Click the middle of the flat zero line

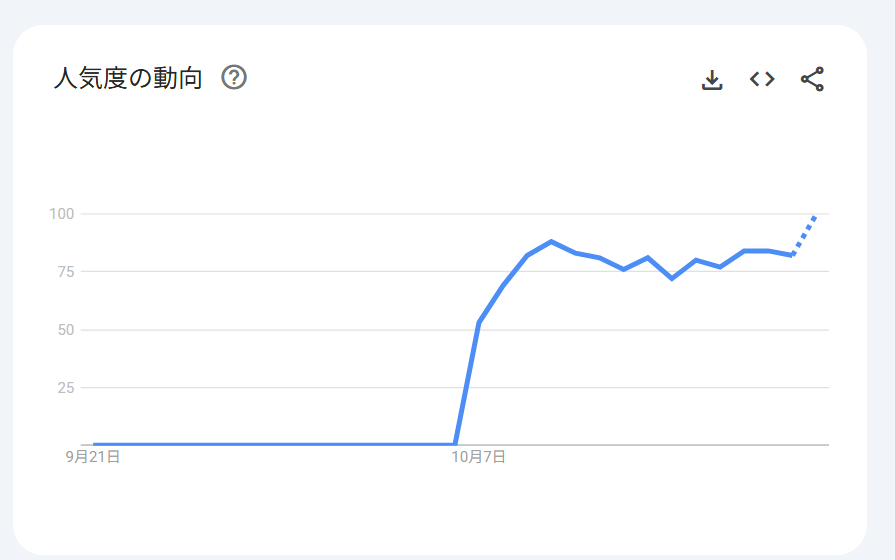click(275, 444)
